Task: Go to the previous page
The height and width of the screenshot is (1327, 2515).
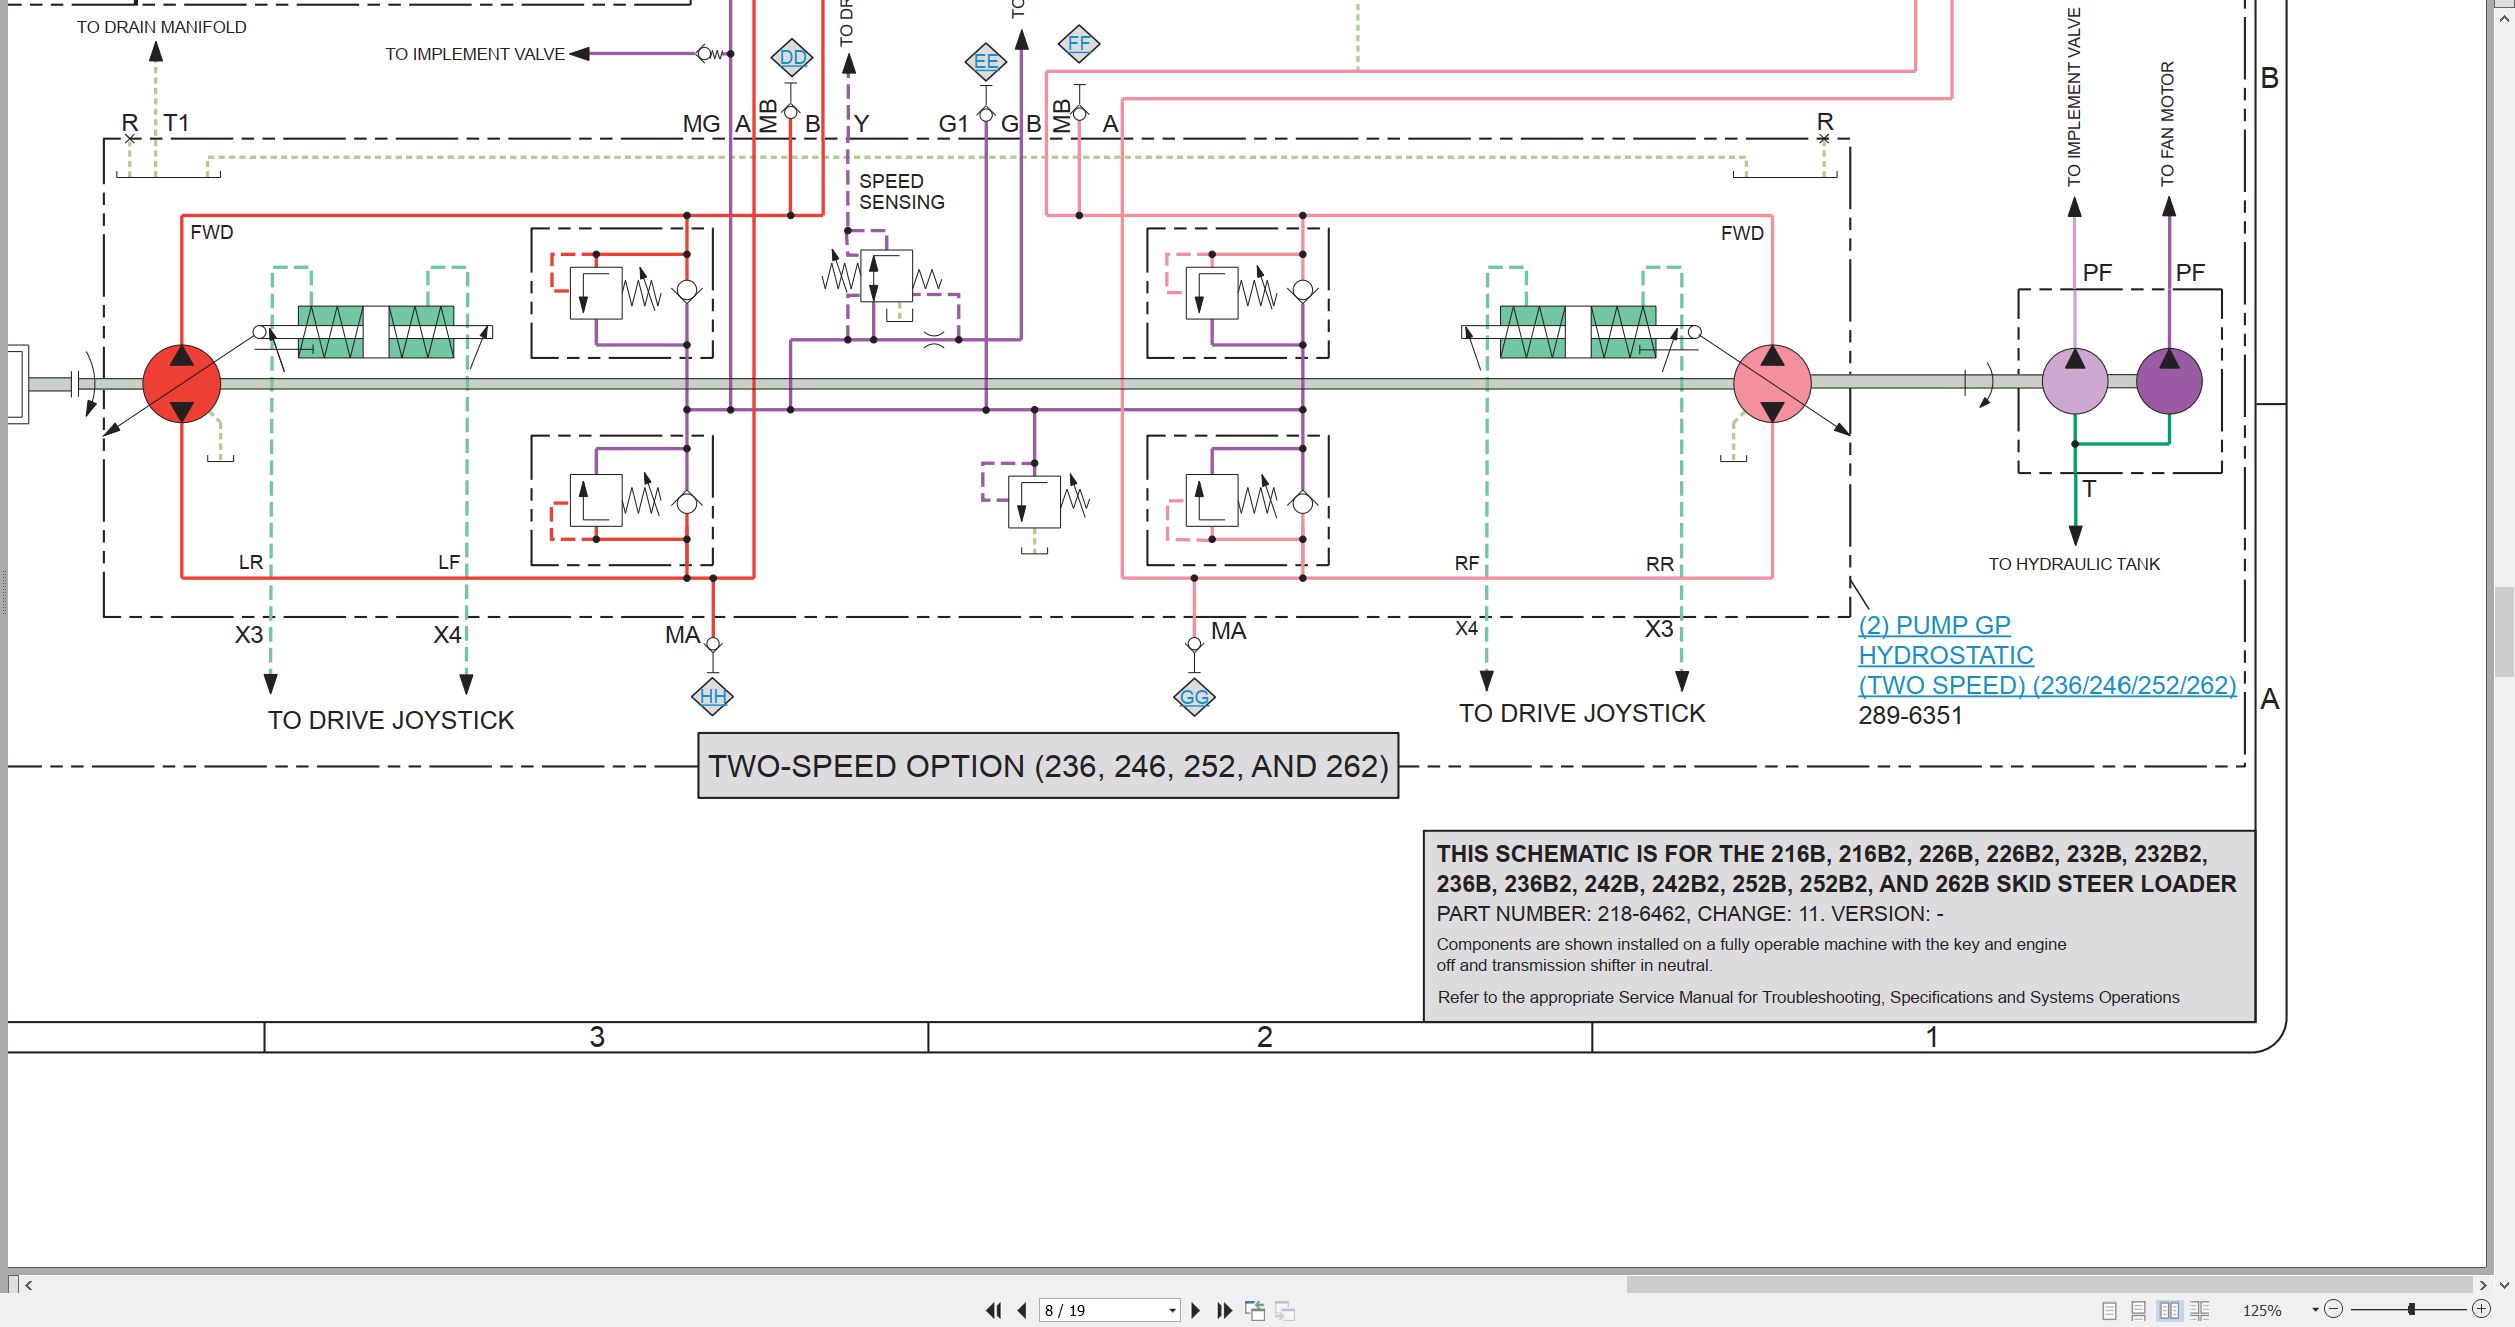Action: (x=1021, y=1310)
